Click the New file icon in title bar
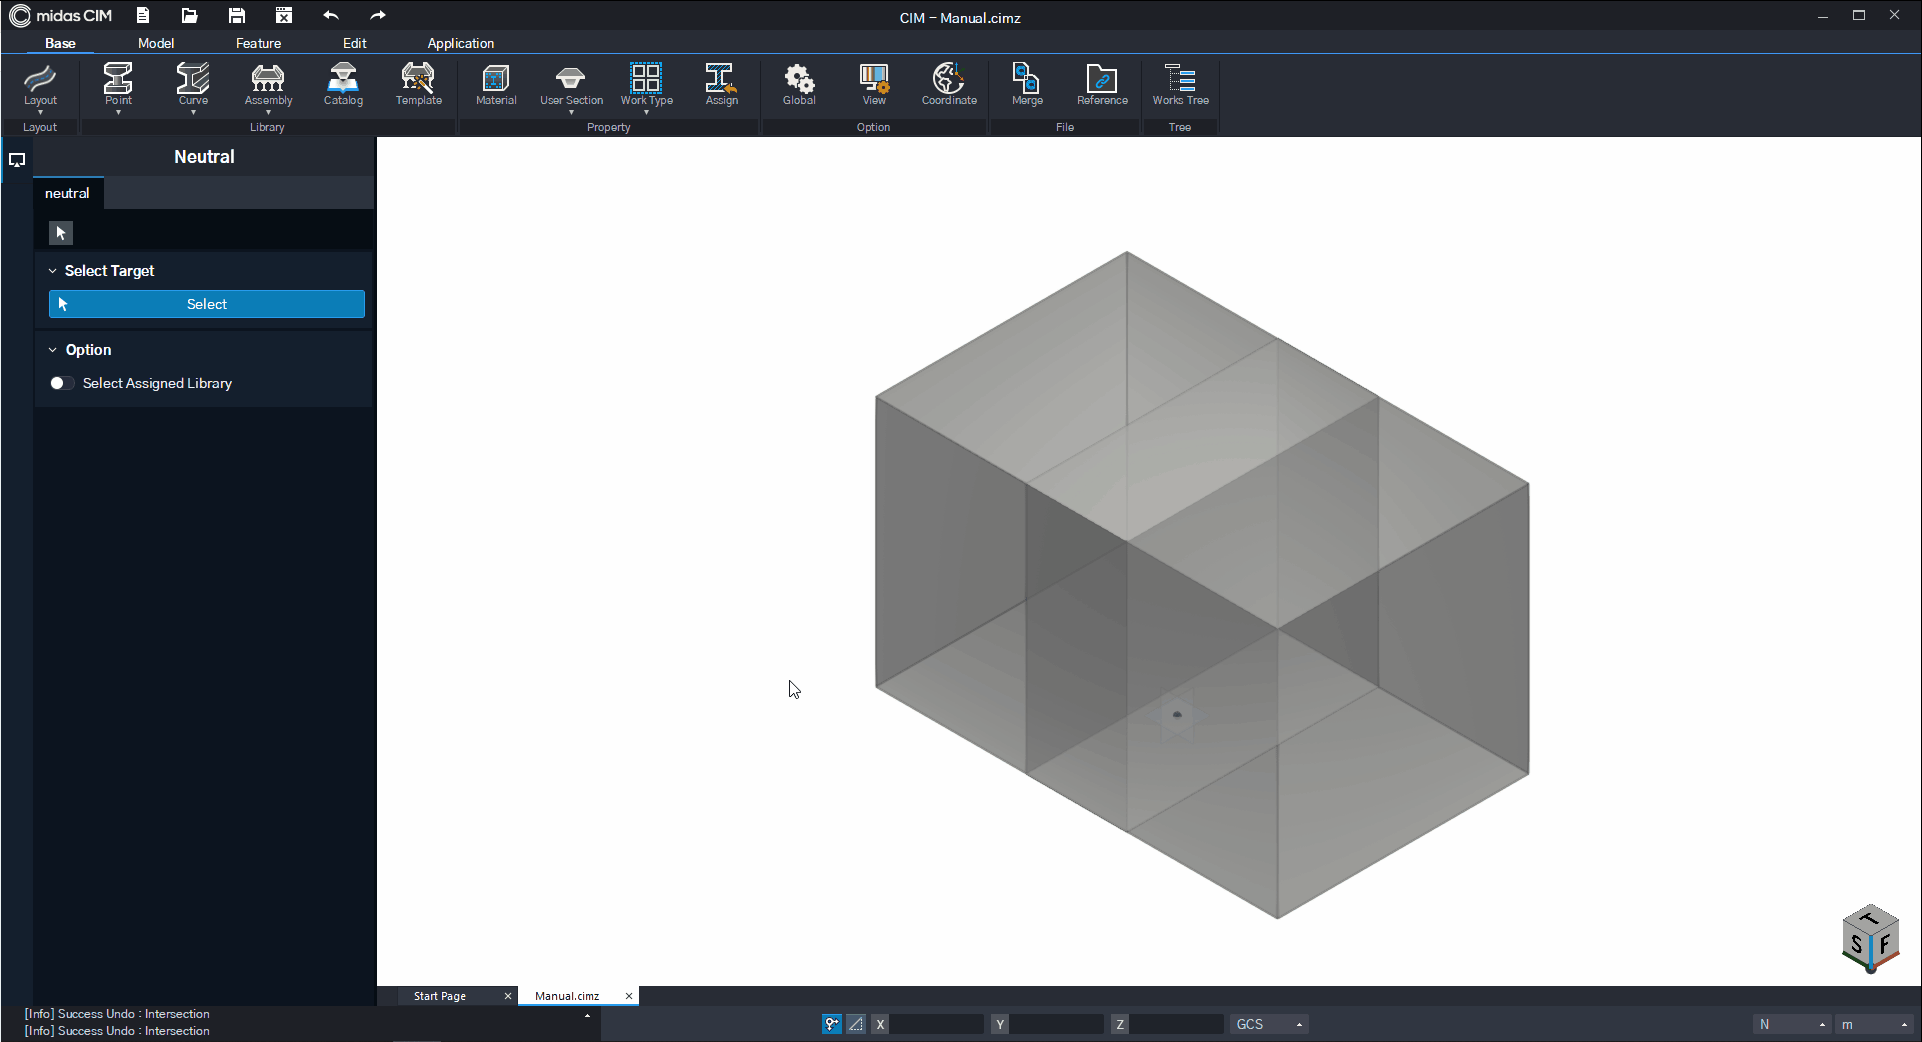Viewport: 1922px width, 1042px height. click(143, 15)
